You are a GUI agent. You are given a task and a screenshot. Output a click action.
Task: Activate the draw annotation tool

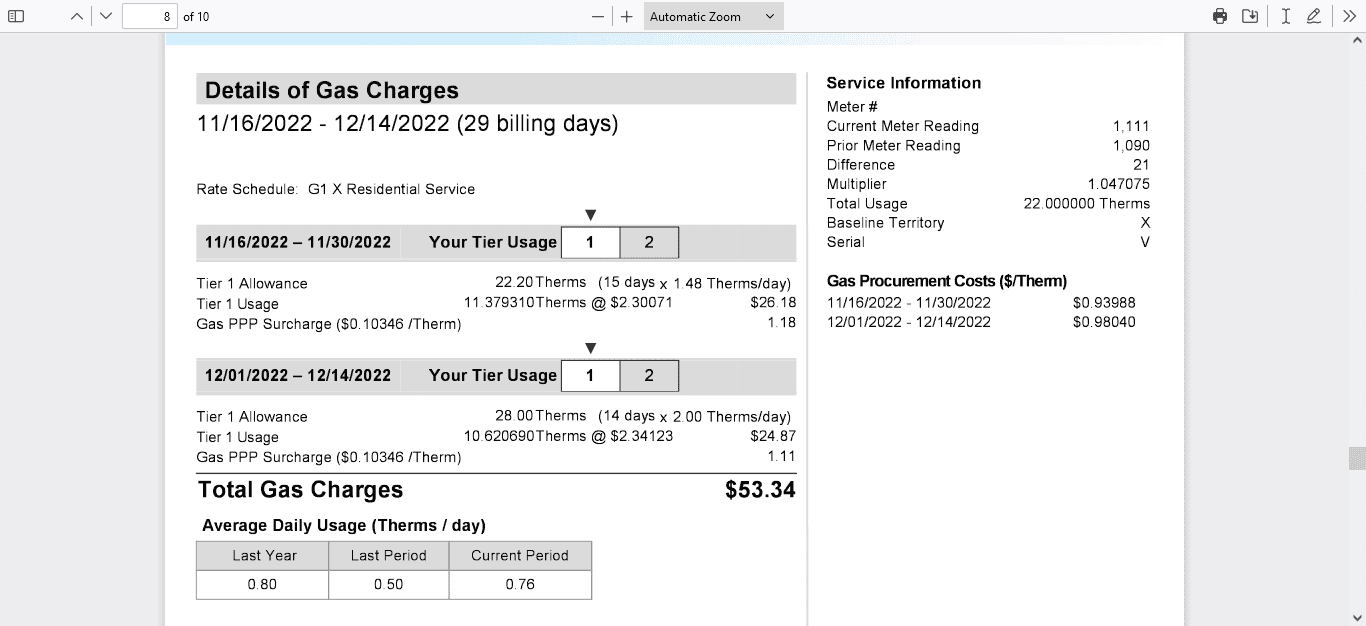[x=1314, y=16]
